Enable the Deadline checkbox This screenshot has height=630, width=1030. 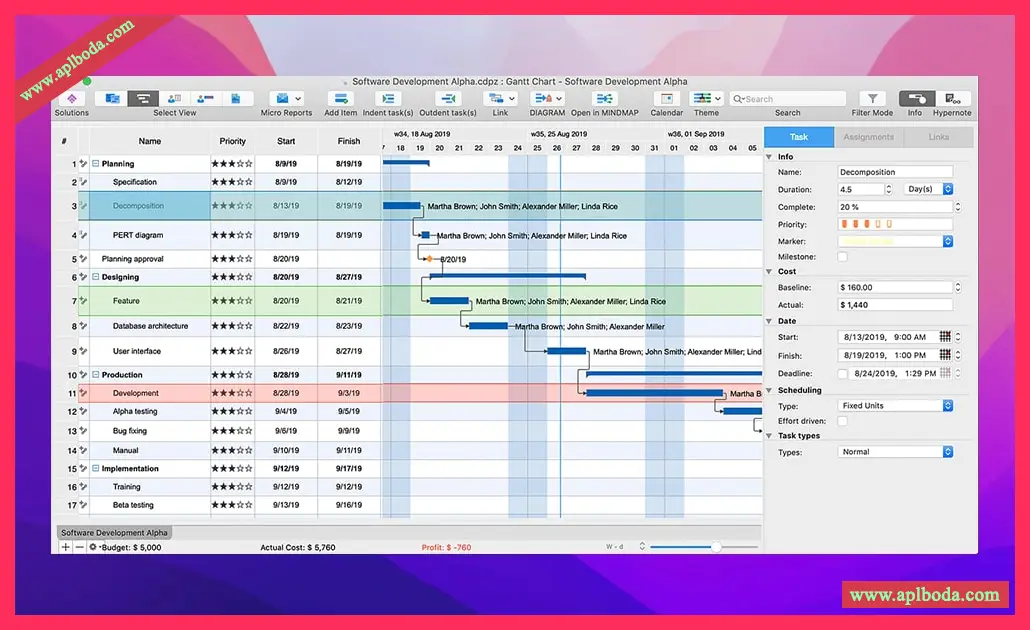click(x=842, y=373)
